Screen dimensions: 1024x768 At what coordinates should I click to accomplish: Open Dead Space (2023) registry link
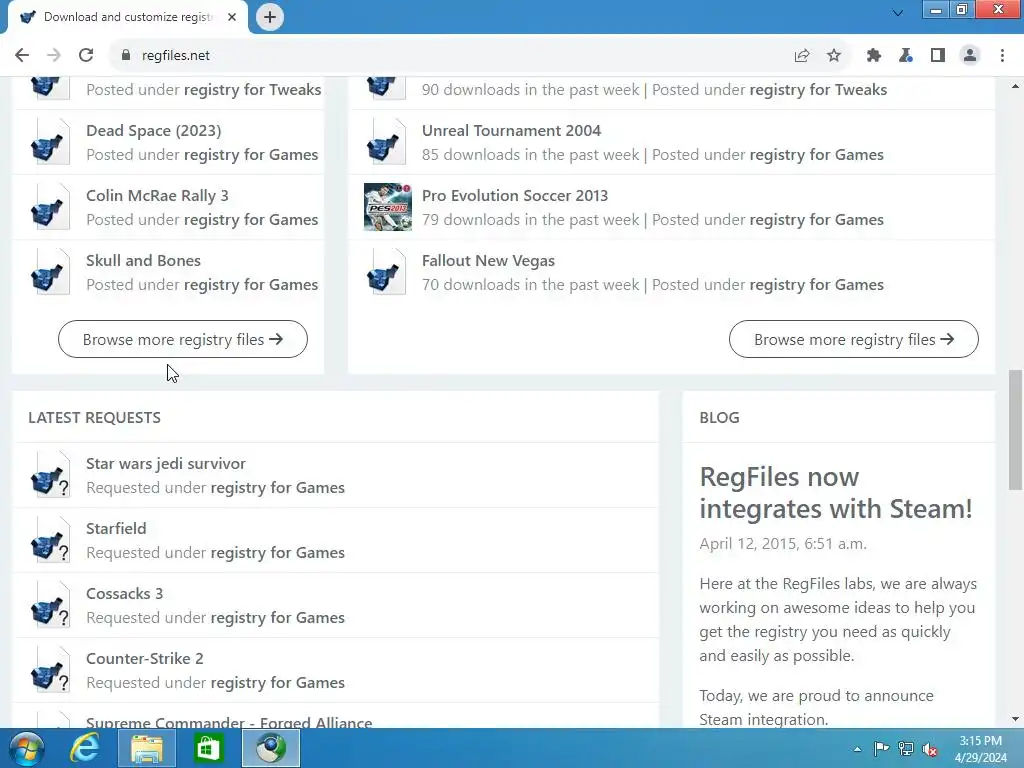[x=153, y=131]
